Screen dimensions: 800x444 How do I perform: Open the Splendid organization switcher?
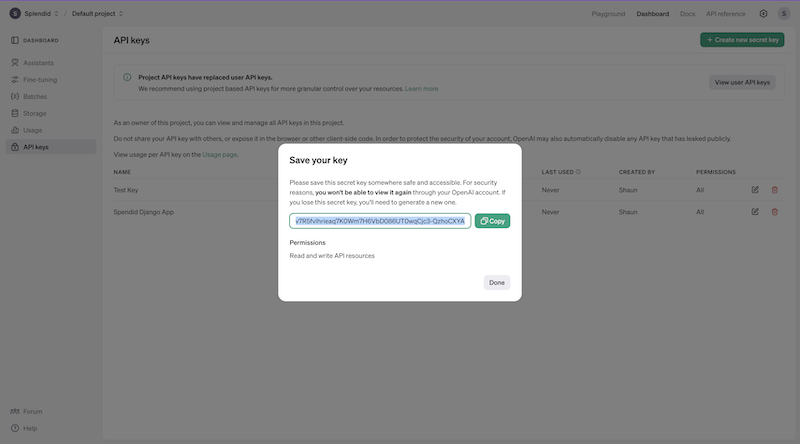click(x=41, y=14)
